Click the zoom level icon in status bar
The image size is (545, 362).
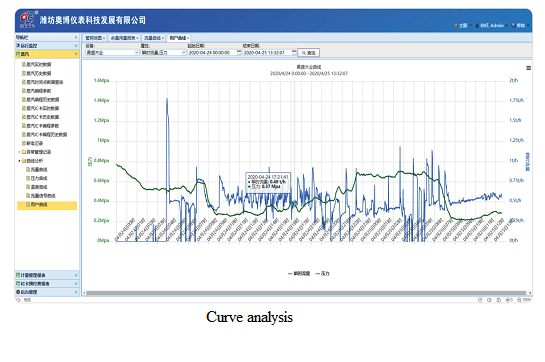pos(519,299)
